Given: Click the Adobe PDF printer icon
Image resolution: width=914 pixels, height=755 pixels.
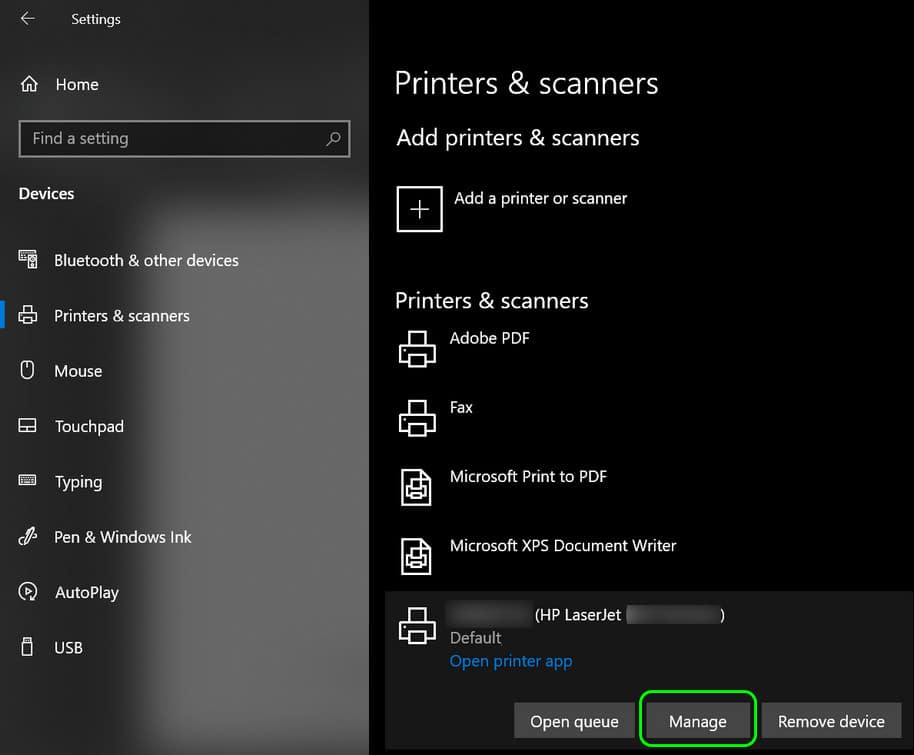Looking at the screenshot, I should (417, 349).
